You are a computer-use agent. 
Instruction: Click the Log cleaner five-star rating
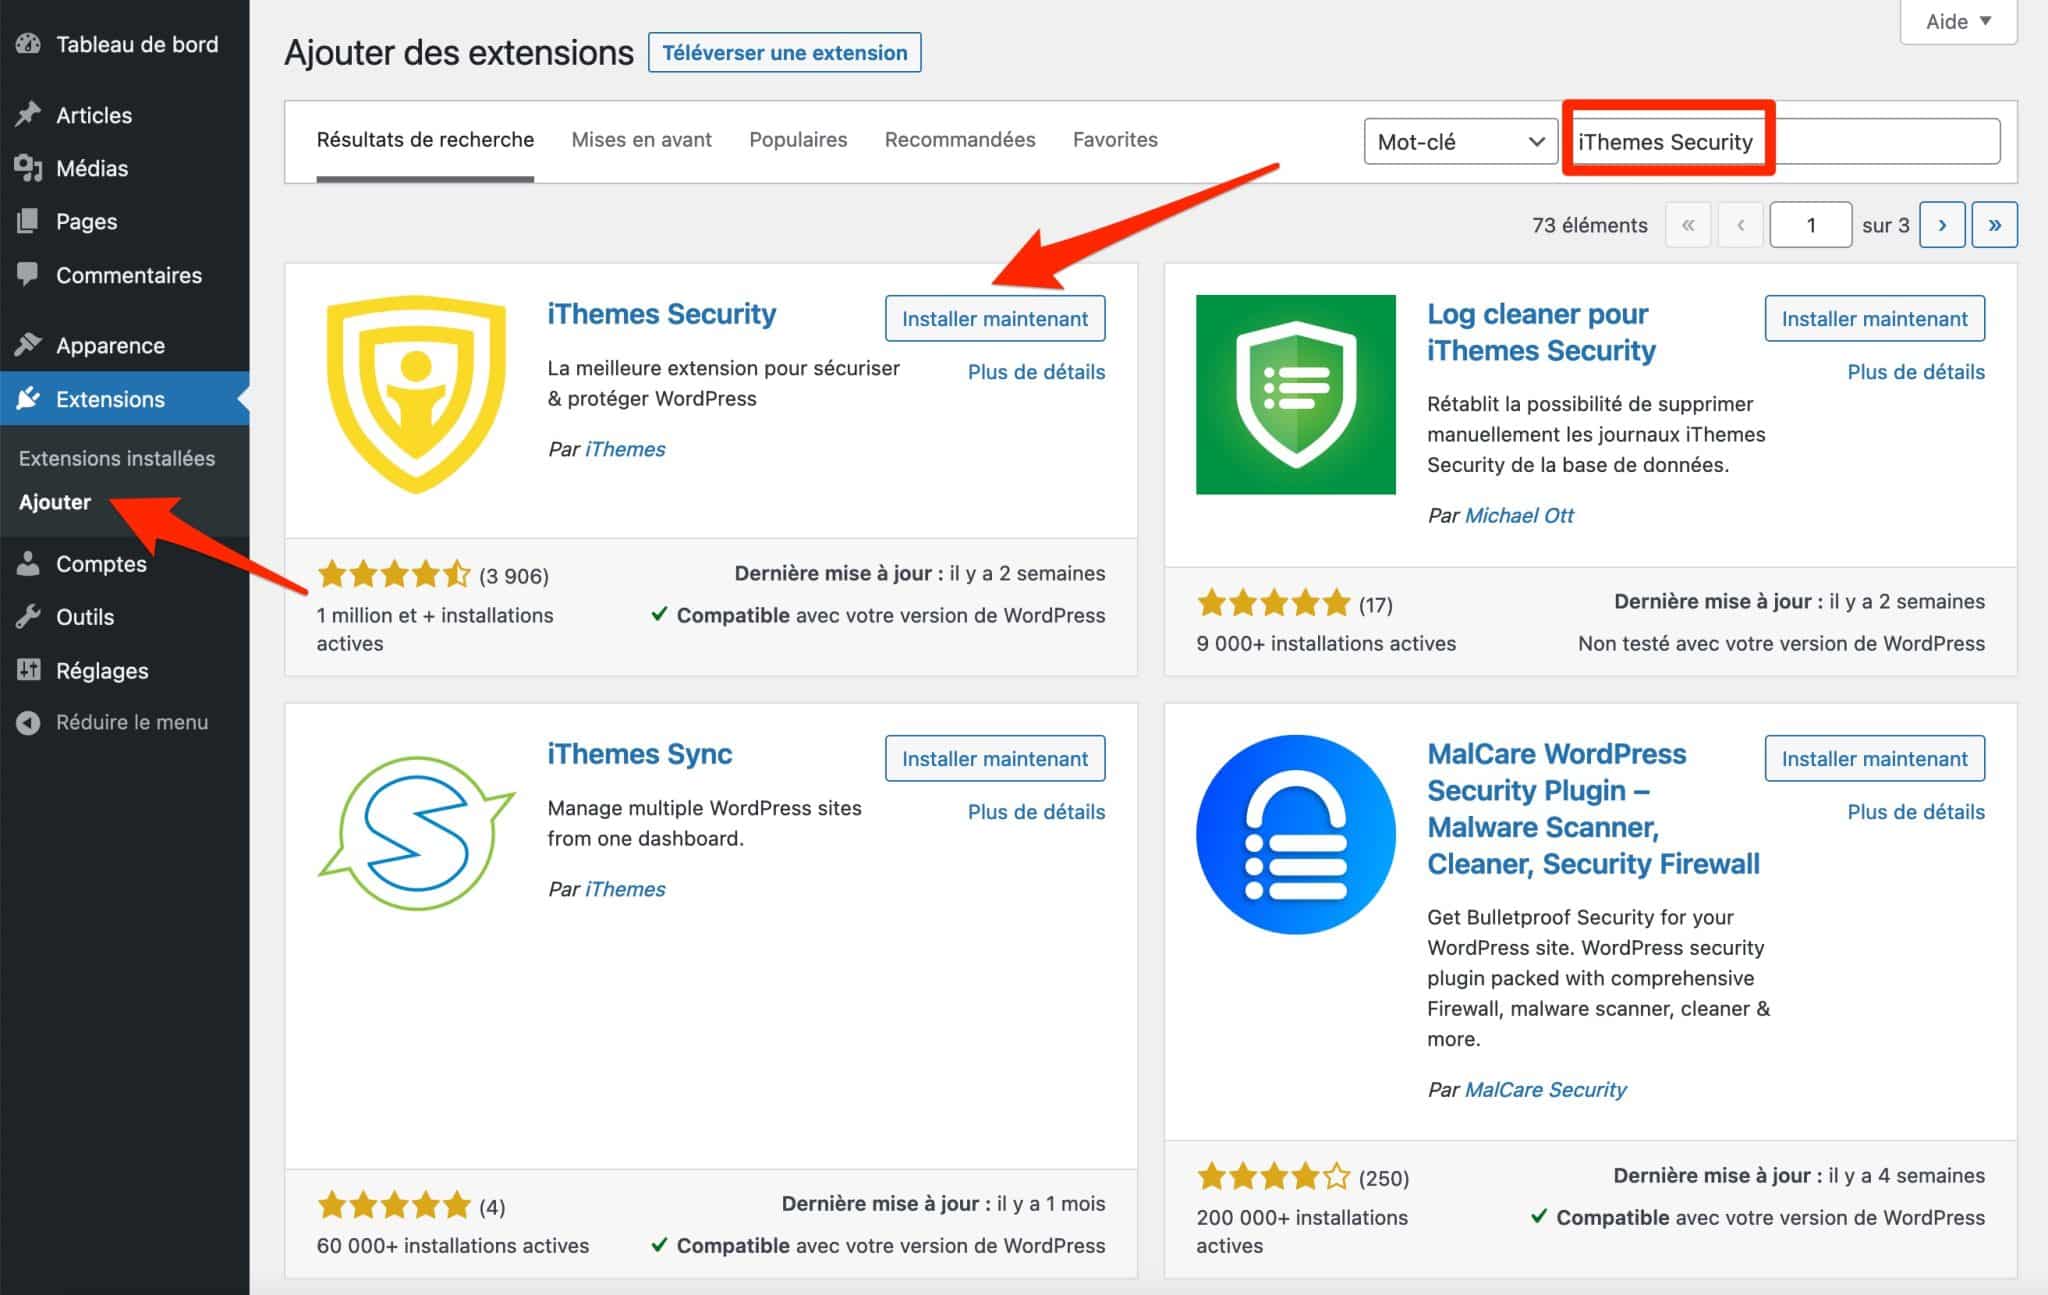pyautogui.click(x=1273, y=603)
